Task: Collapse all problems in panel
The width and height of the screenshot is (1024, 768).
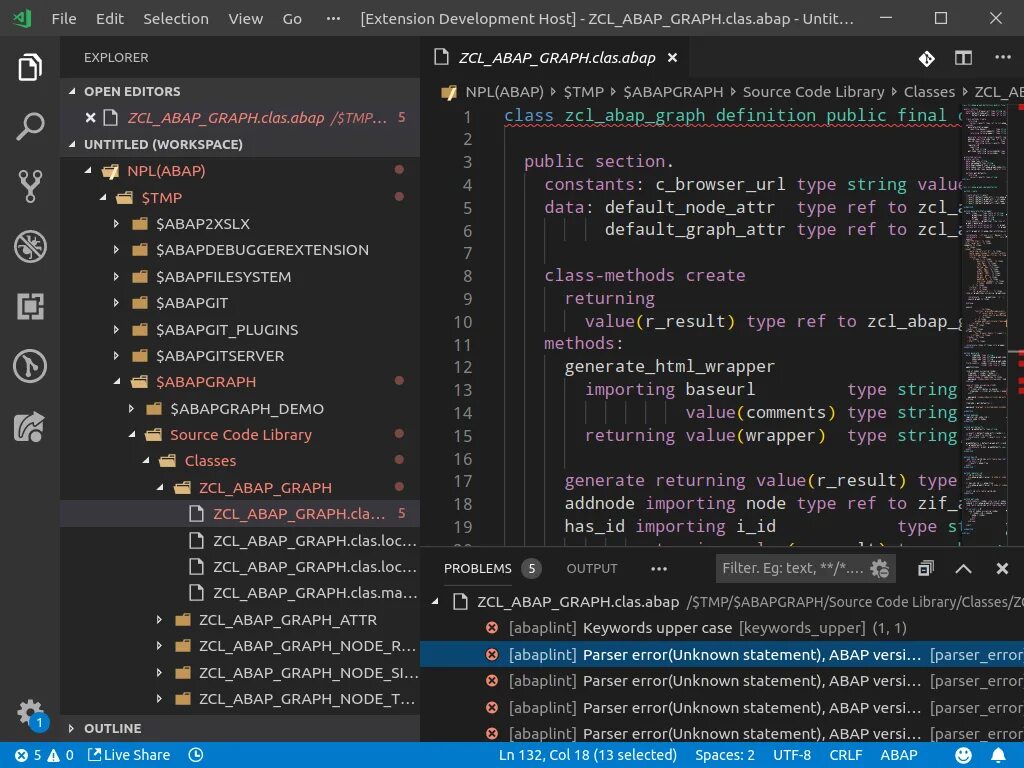Action: (x=926, y=568)
